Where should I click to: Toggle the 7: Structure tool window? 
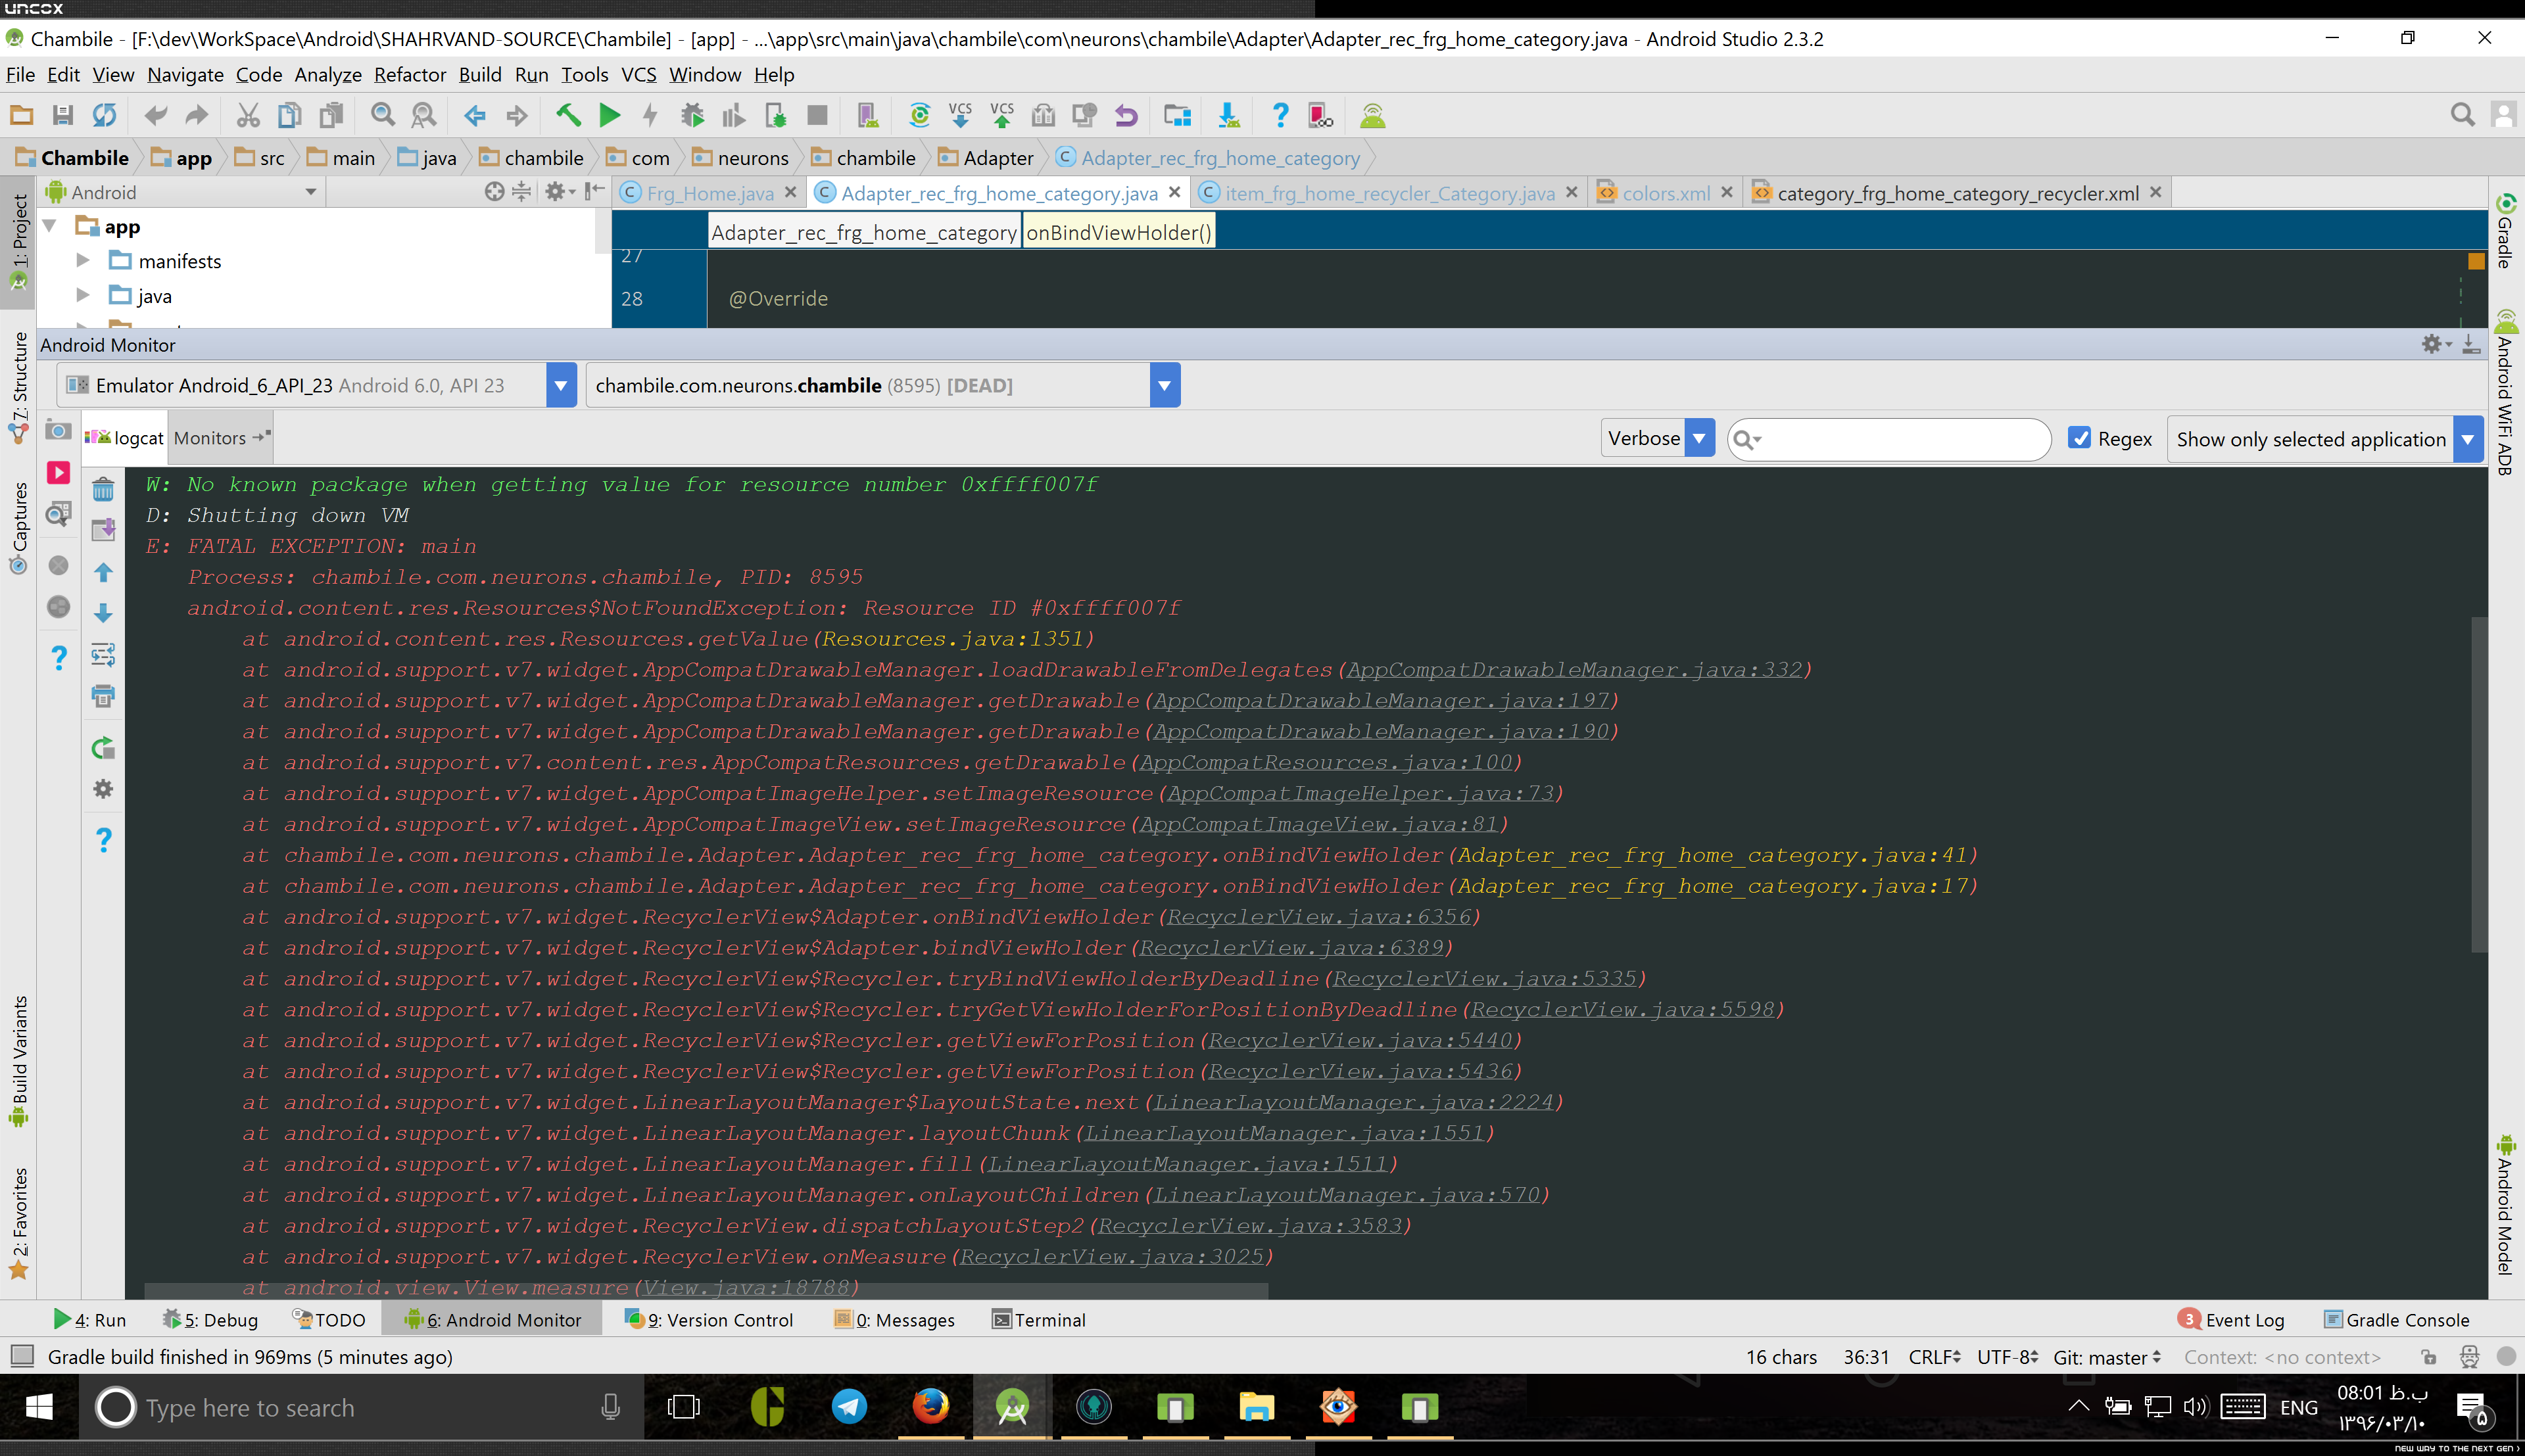tap(18, 387)
